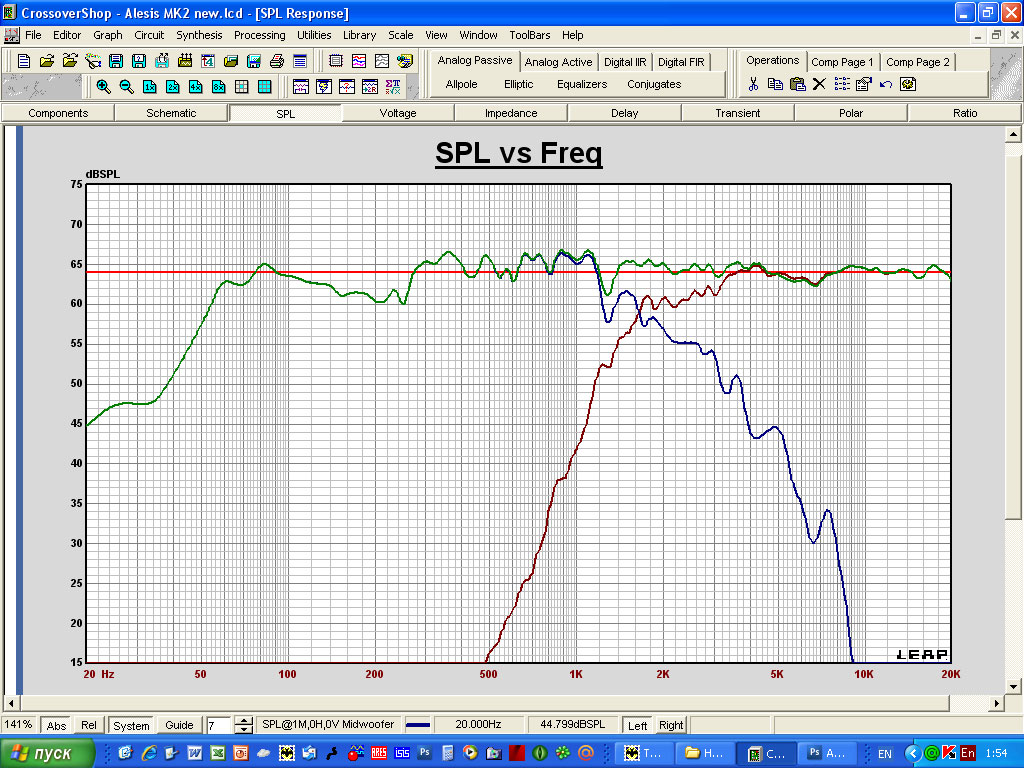
Task: Click the list-style icon in Operations
Action: click(842, 84)
